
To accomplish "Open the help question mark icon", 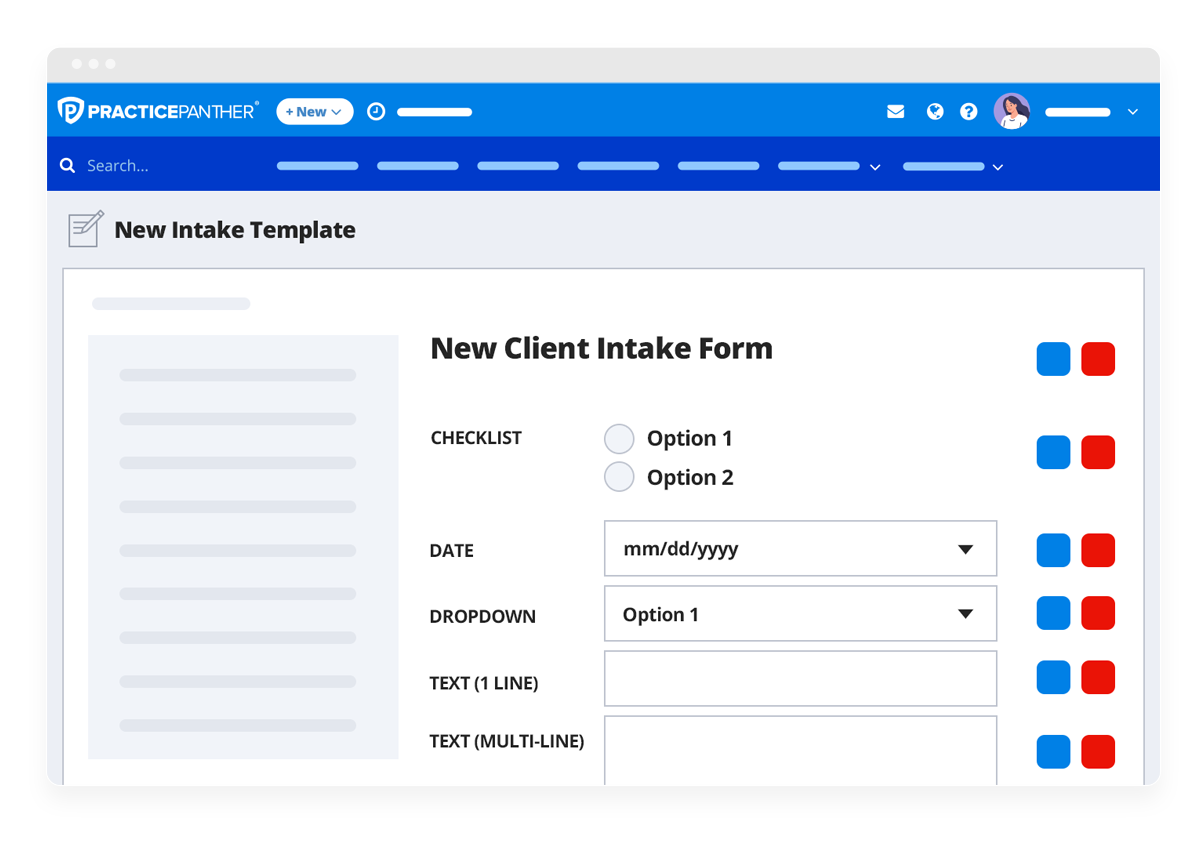I will coord(968,112).
